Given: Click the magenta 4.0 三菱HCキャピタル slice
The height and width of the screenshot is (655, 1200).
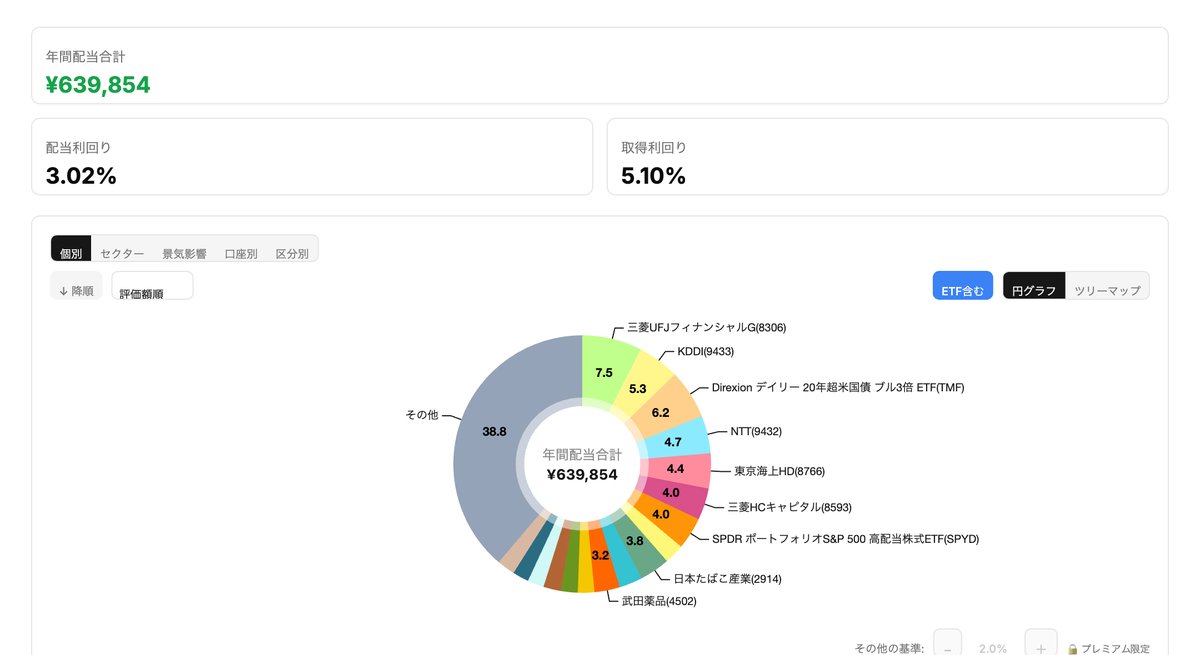Looking at the screenshot, I should tap(670, 492).
